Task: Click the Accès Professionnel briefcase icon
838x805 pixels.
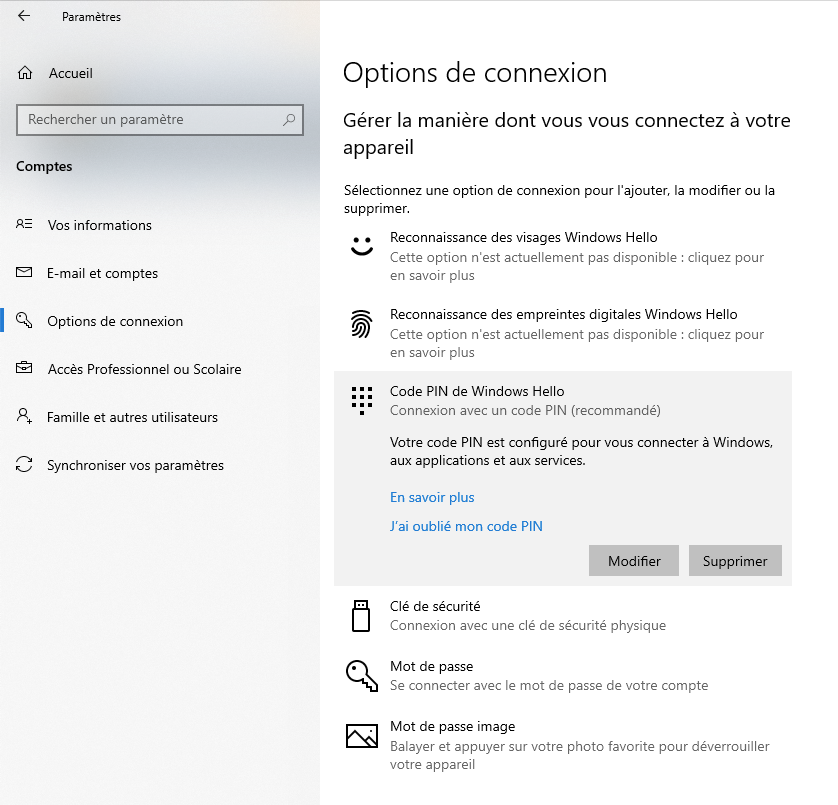Action: click(24, 368)
